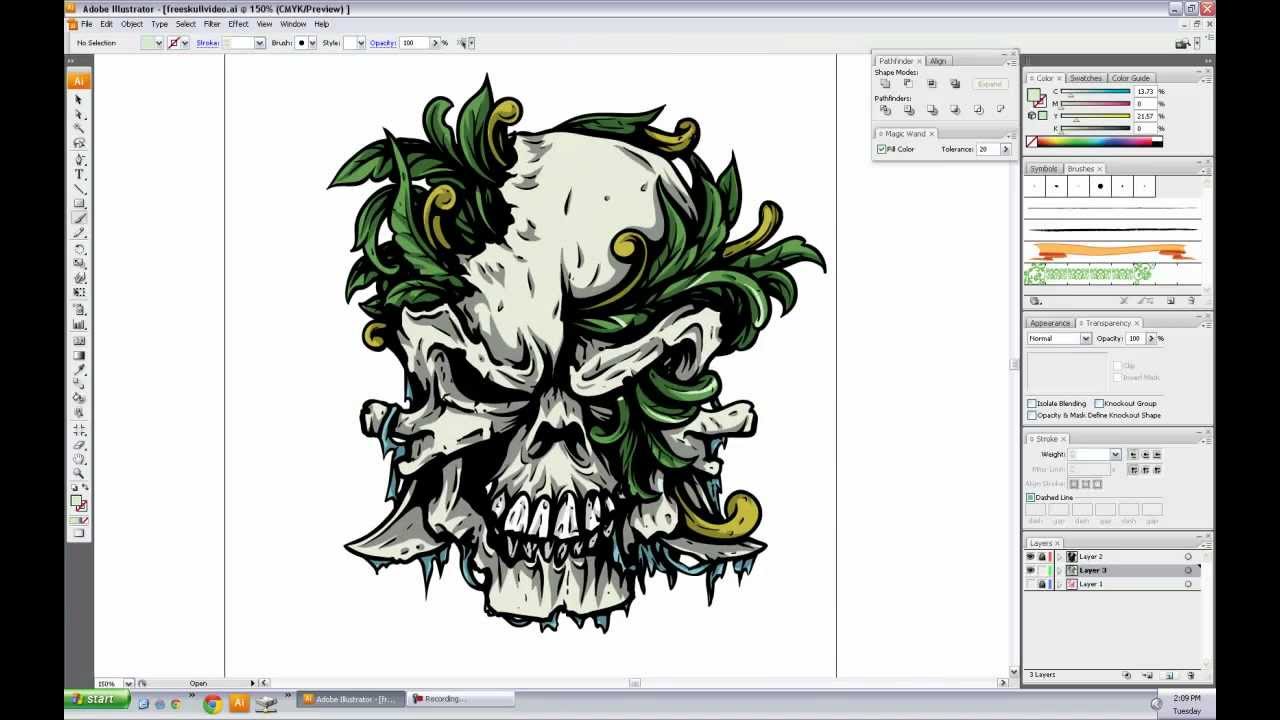Toggle visibility of Layer 2
Screen dimensions: 1280x720
(1029, 556)
